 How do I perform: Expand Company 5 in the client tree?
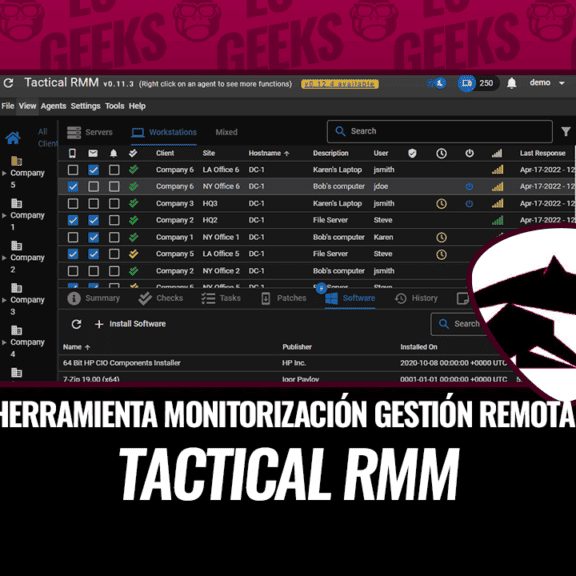[x=4, y=173]
